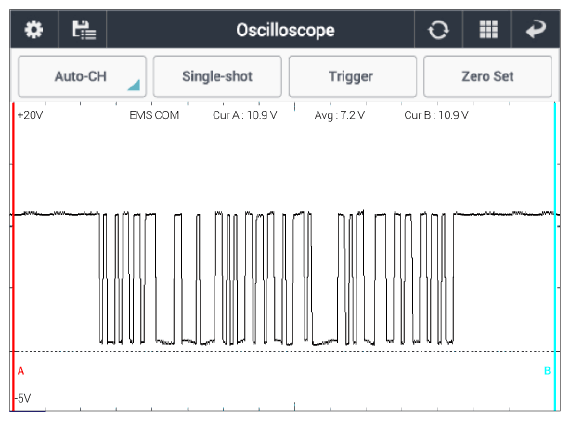This screenshot has width=570, height=421.
Task: Click the save data record icon
Action: pos(84,30)
